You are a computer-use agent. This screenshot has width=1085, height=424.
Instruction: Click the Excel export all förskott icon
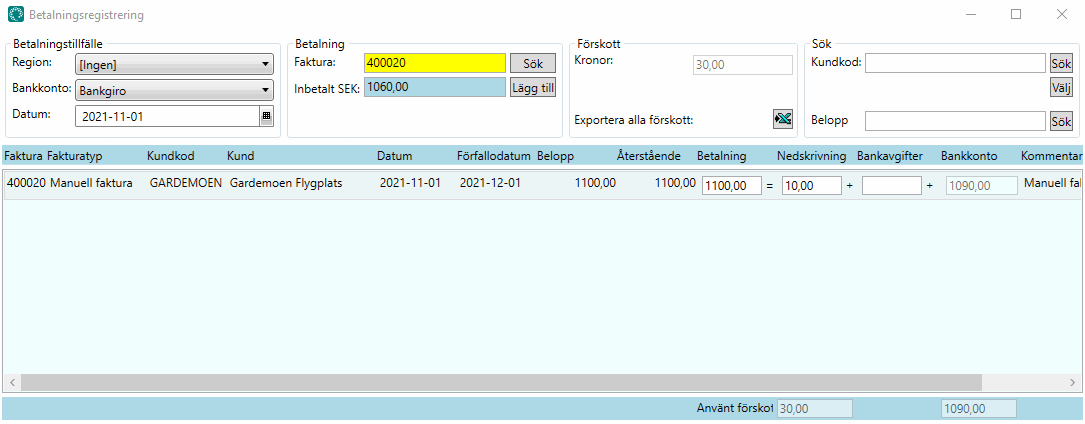coord(783,120)
